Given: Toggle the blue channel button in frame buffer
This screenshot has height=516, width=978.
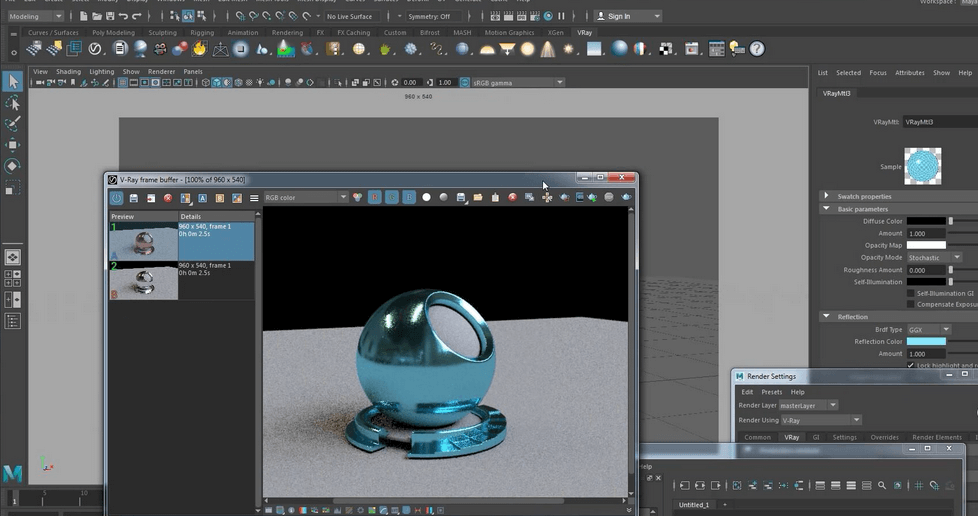Looking at the screenshot, I should [409, 198].
